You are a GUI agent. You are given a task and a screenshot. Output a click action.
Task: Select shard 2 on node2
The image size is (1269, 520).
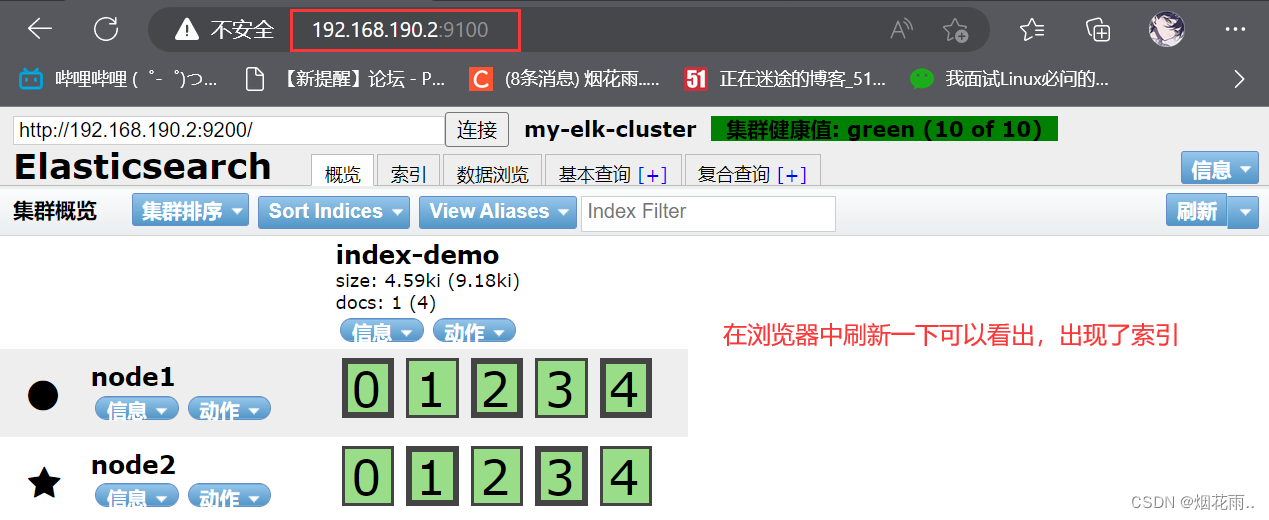tap(496, 476)
